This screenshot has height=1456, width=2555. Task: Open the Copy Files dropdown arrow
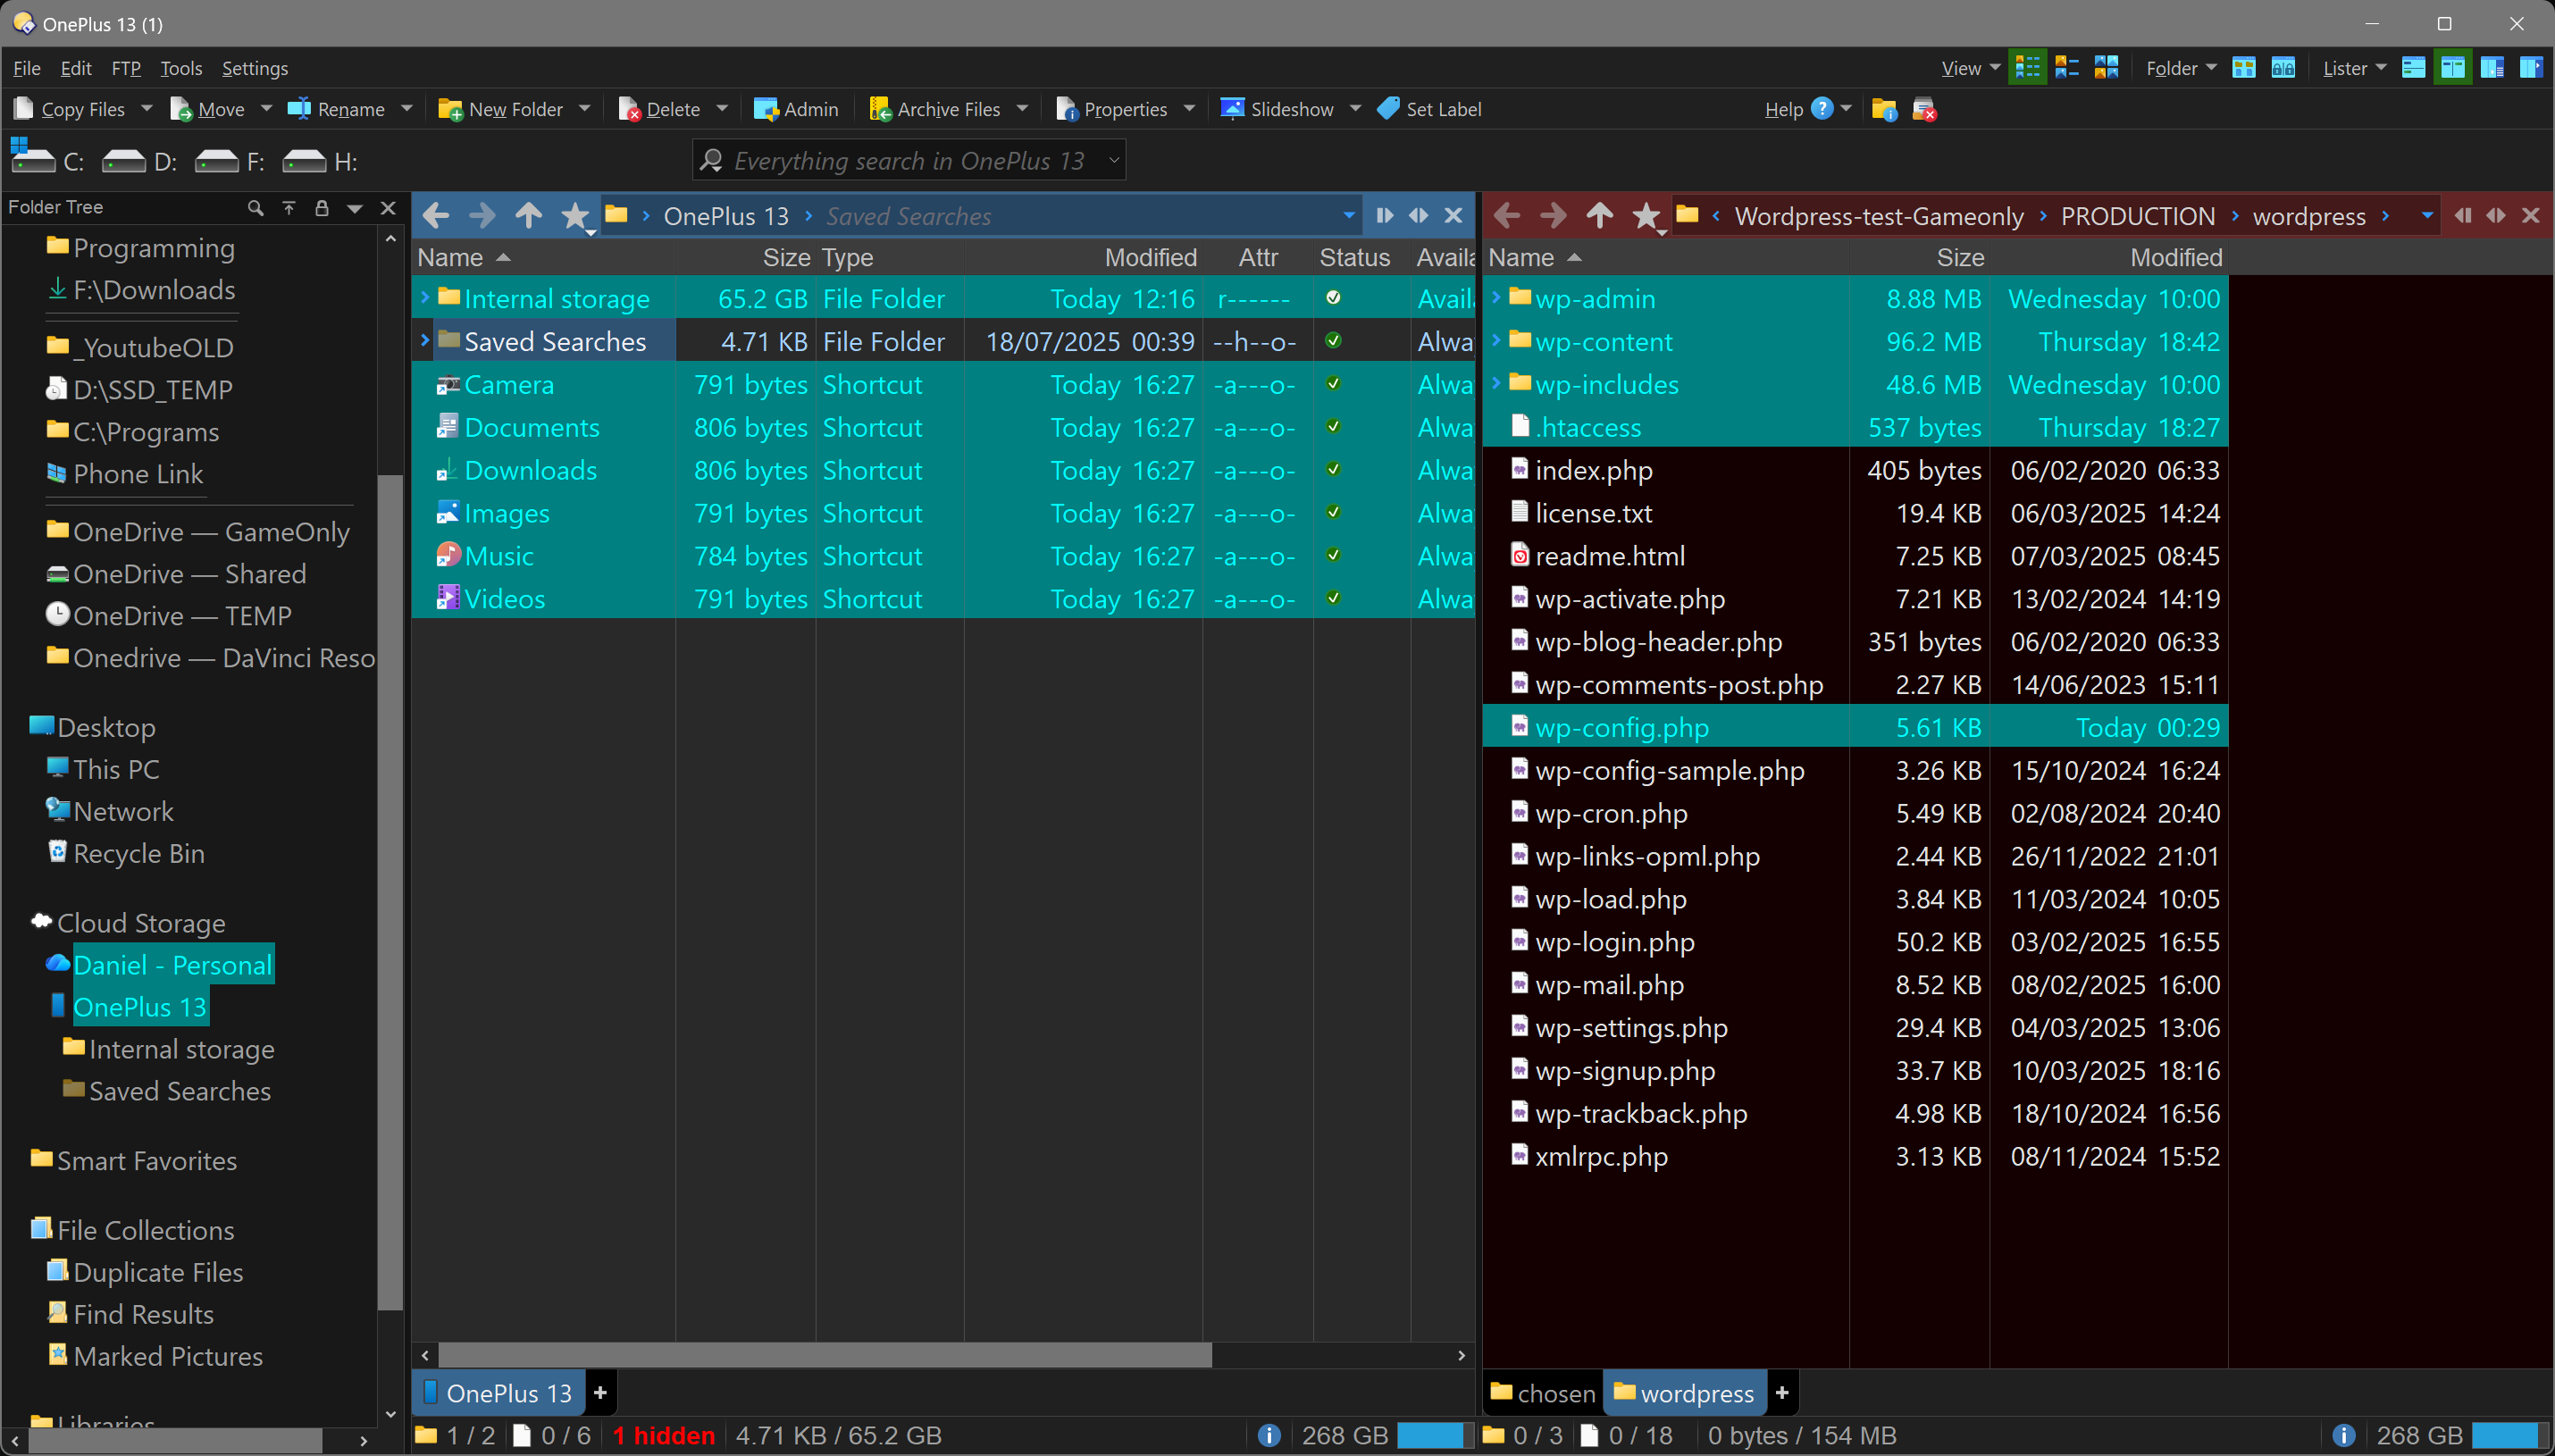(147, 109)
